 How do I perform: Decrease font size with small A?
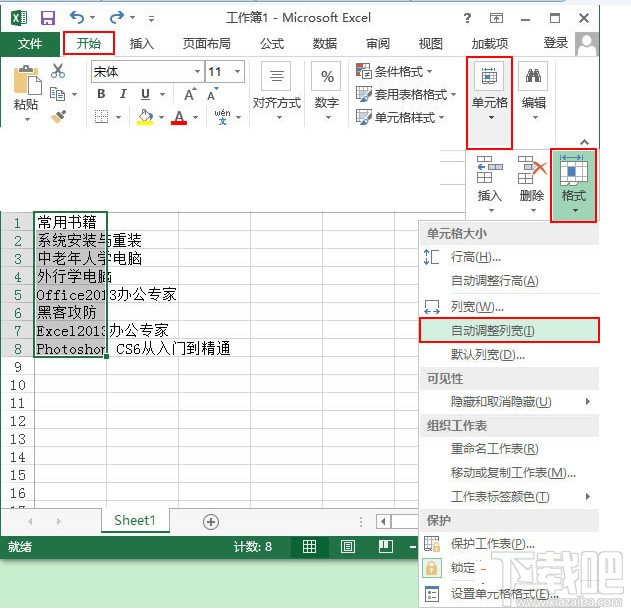click(x=212, y=94)
